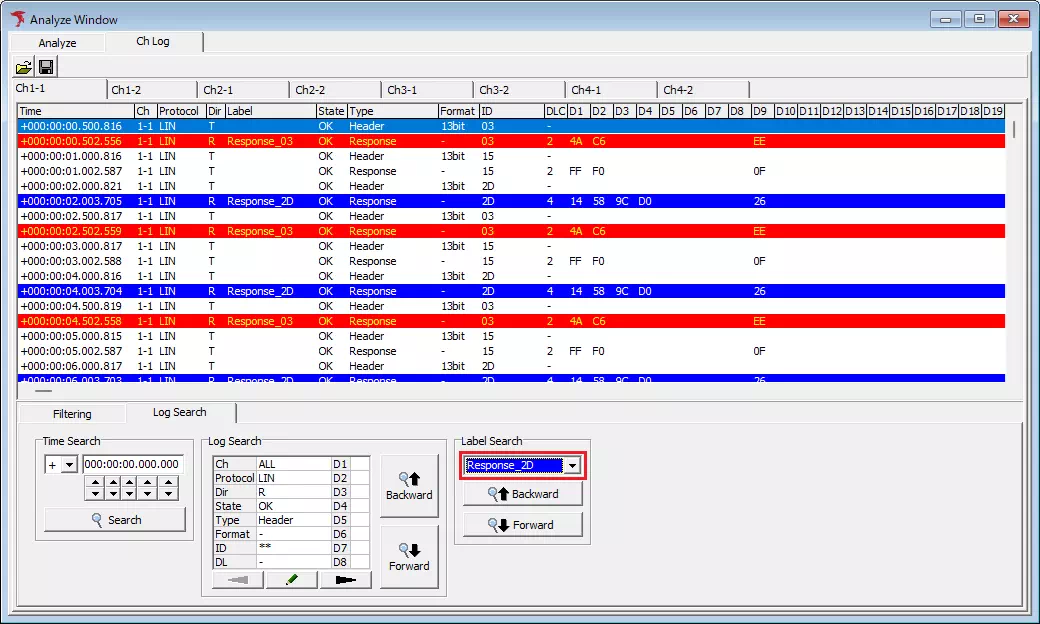This screenshot has width=1040, height=624.
Task: Select the Ch4-2 channel tab
Action: point(678,90)
